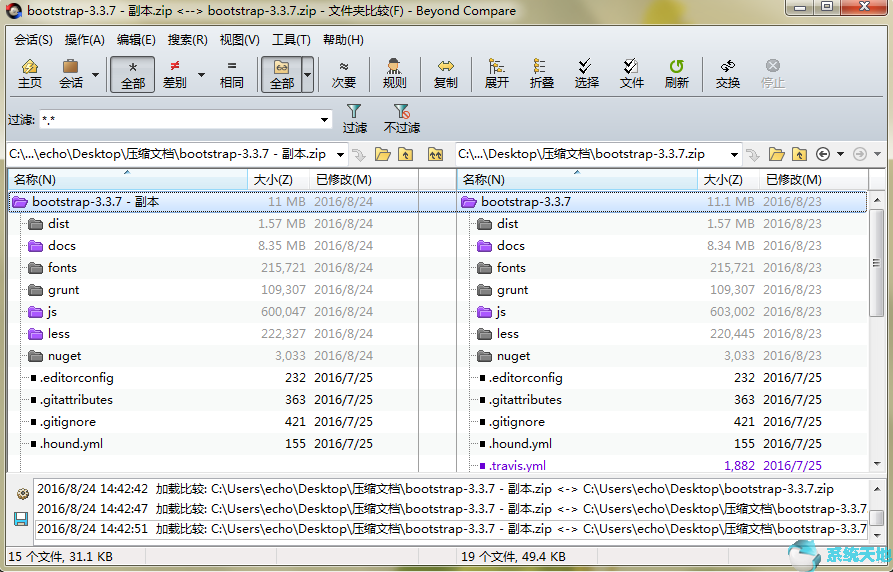Toggle Show Same (相同) filter
893x572 pixels.
(231, 74)
